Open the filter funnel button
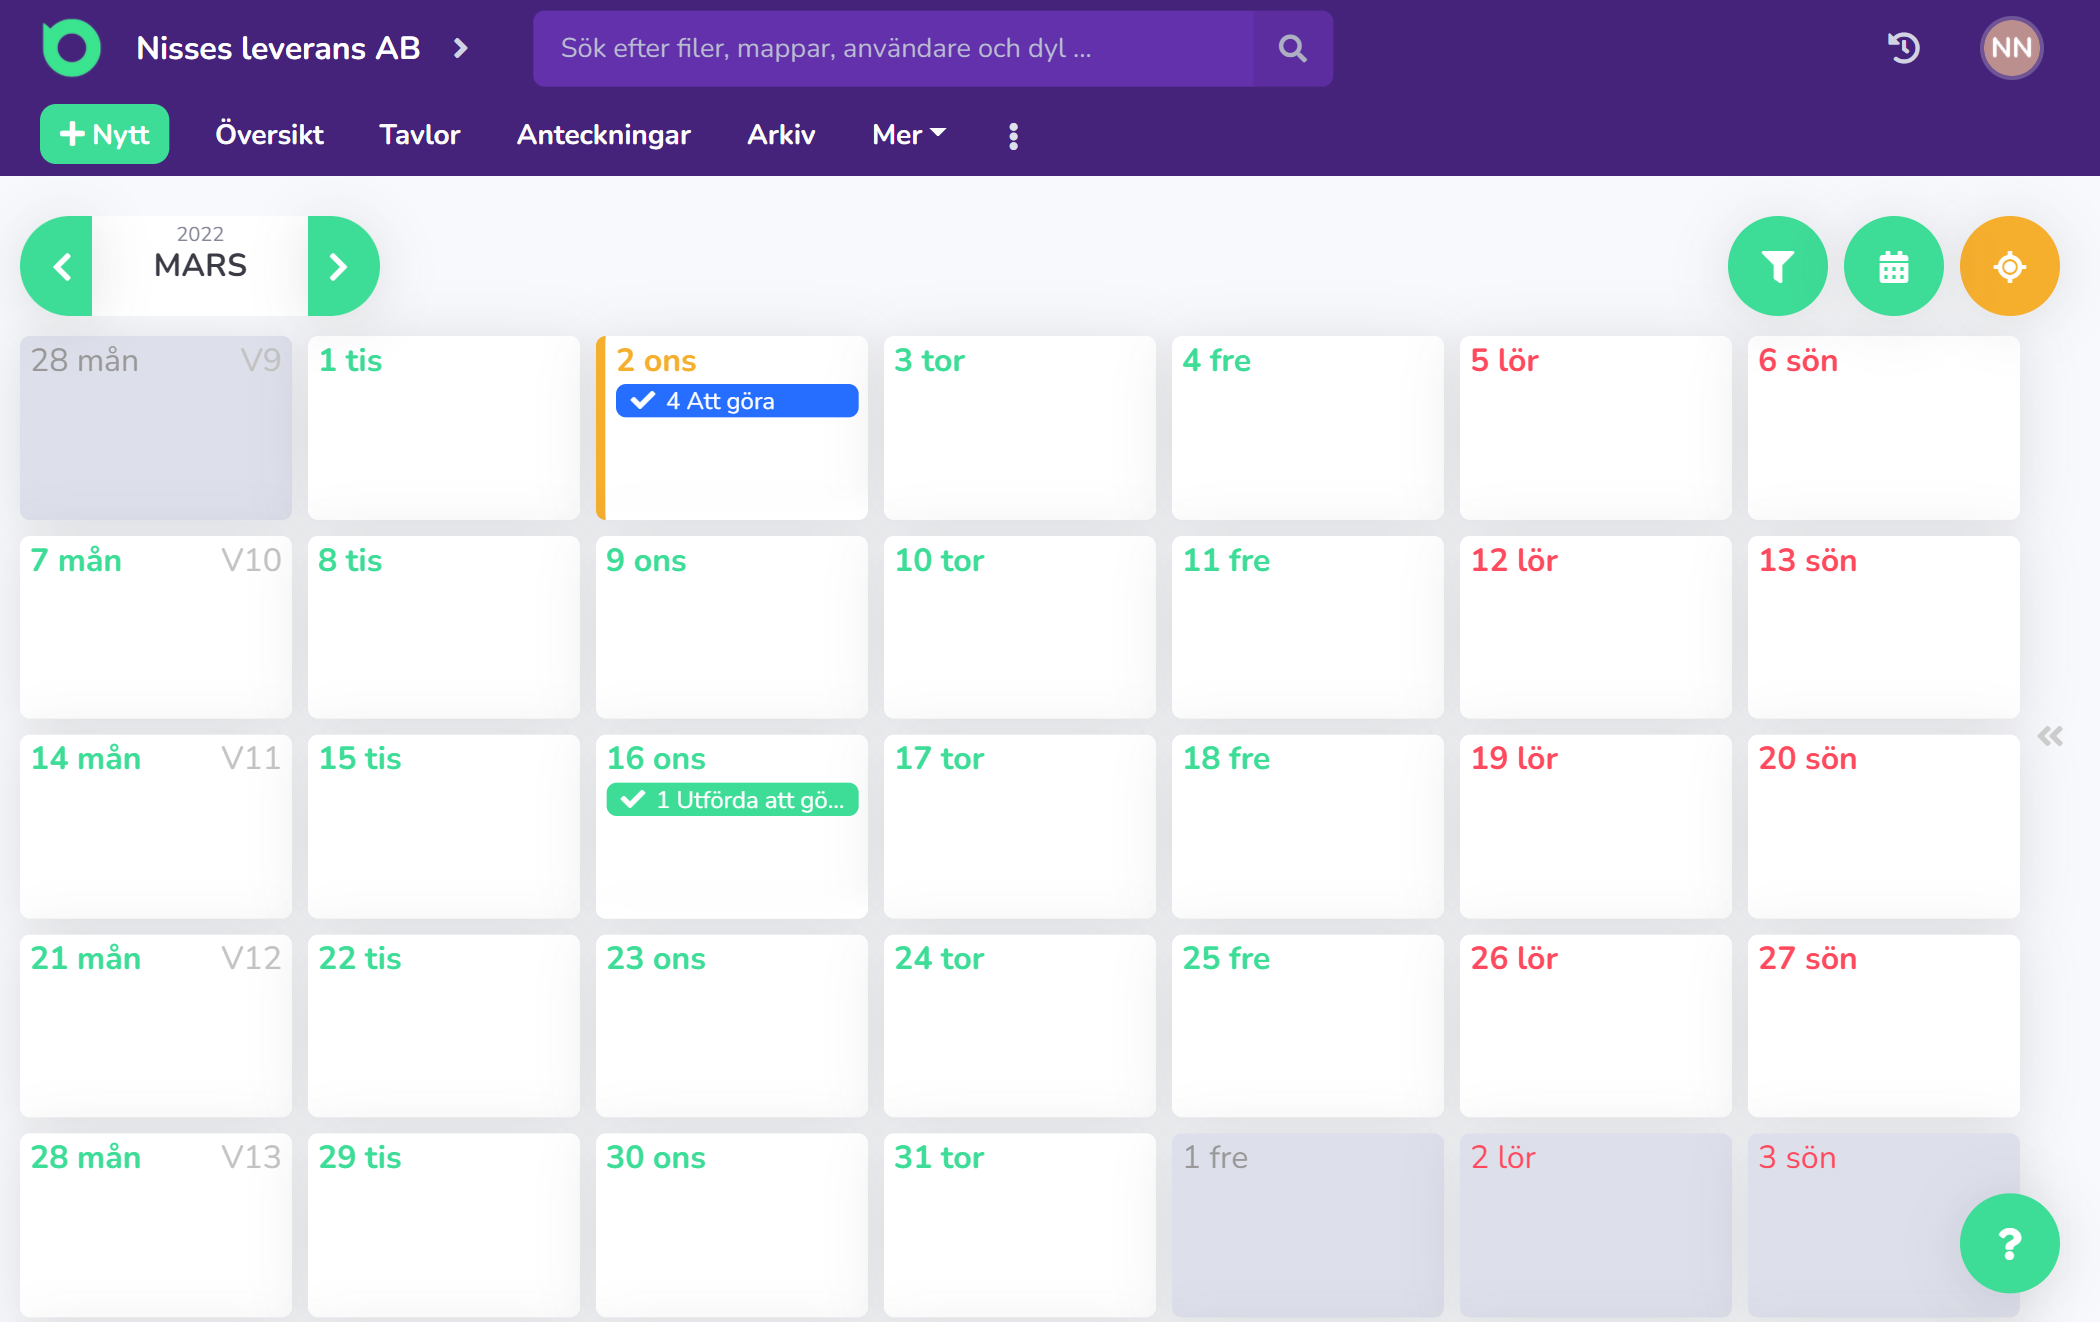Viewport: 2100px width, 1322px height. [x=1778, y=266]
